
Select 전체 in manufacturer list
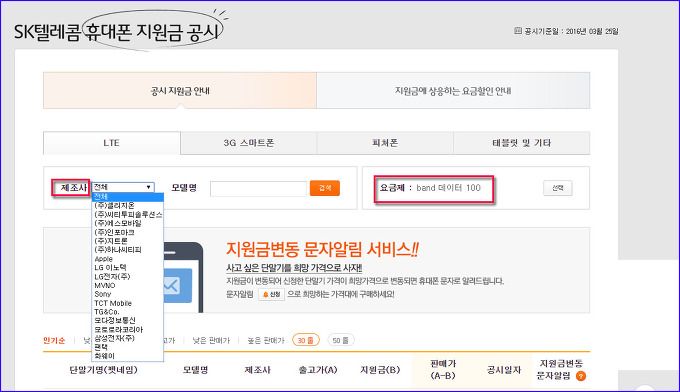pos(128,196)
